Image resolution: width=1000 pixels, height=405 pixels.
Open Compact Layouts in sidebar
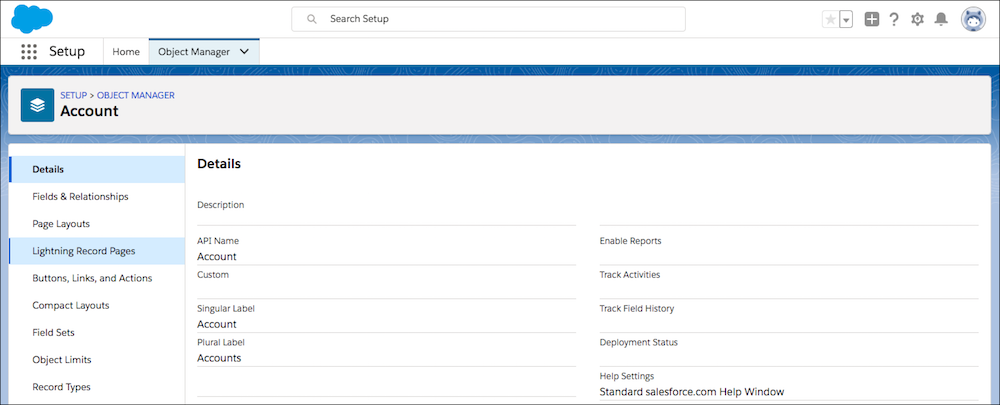(97, 306)
